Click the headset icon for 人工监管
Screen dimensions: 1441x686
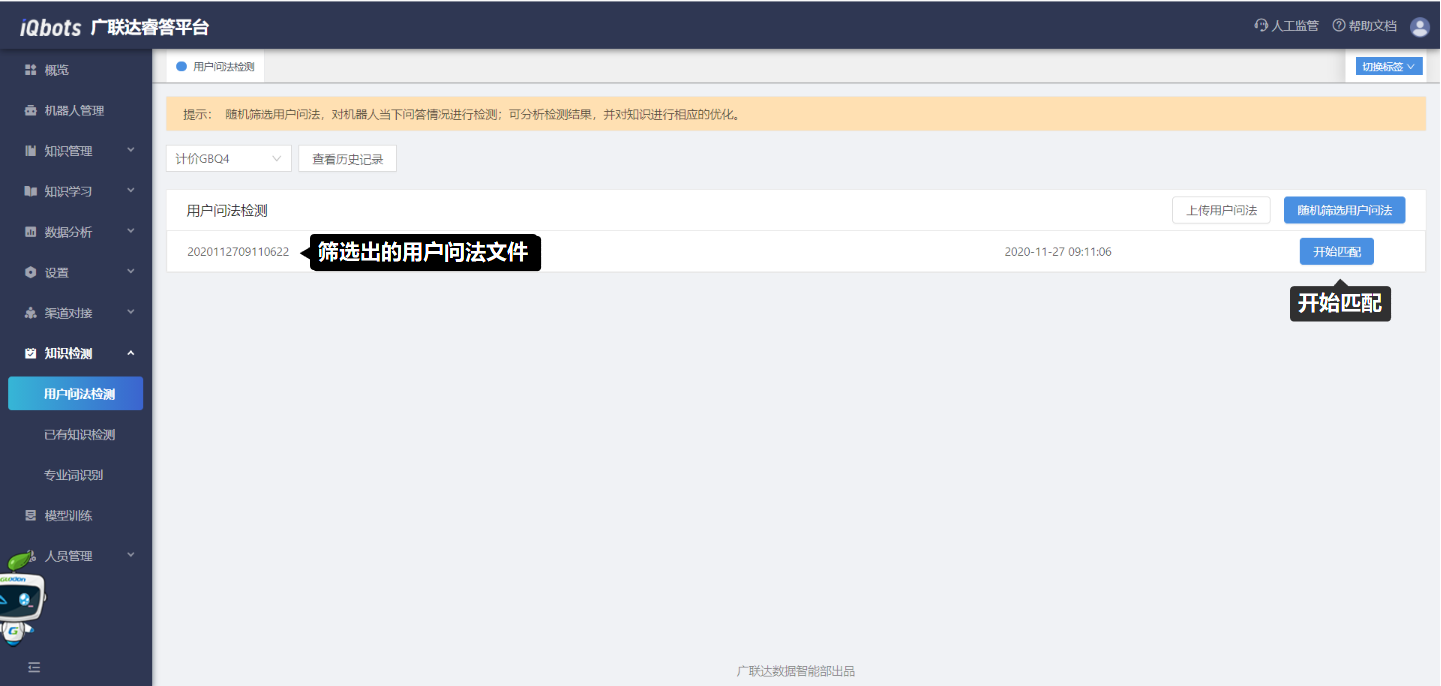click(1261, 26)
